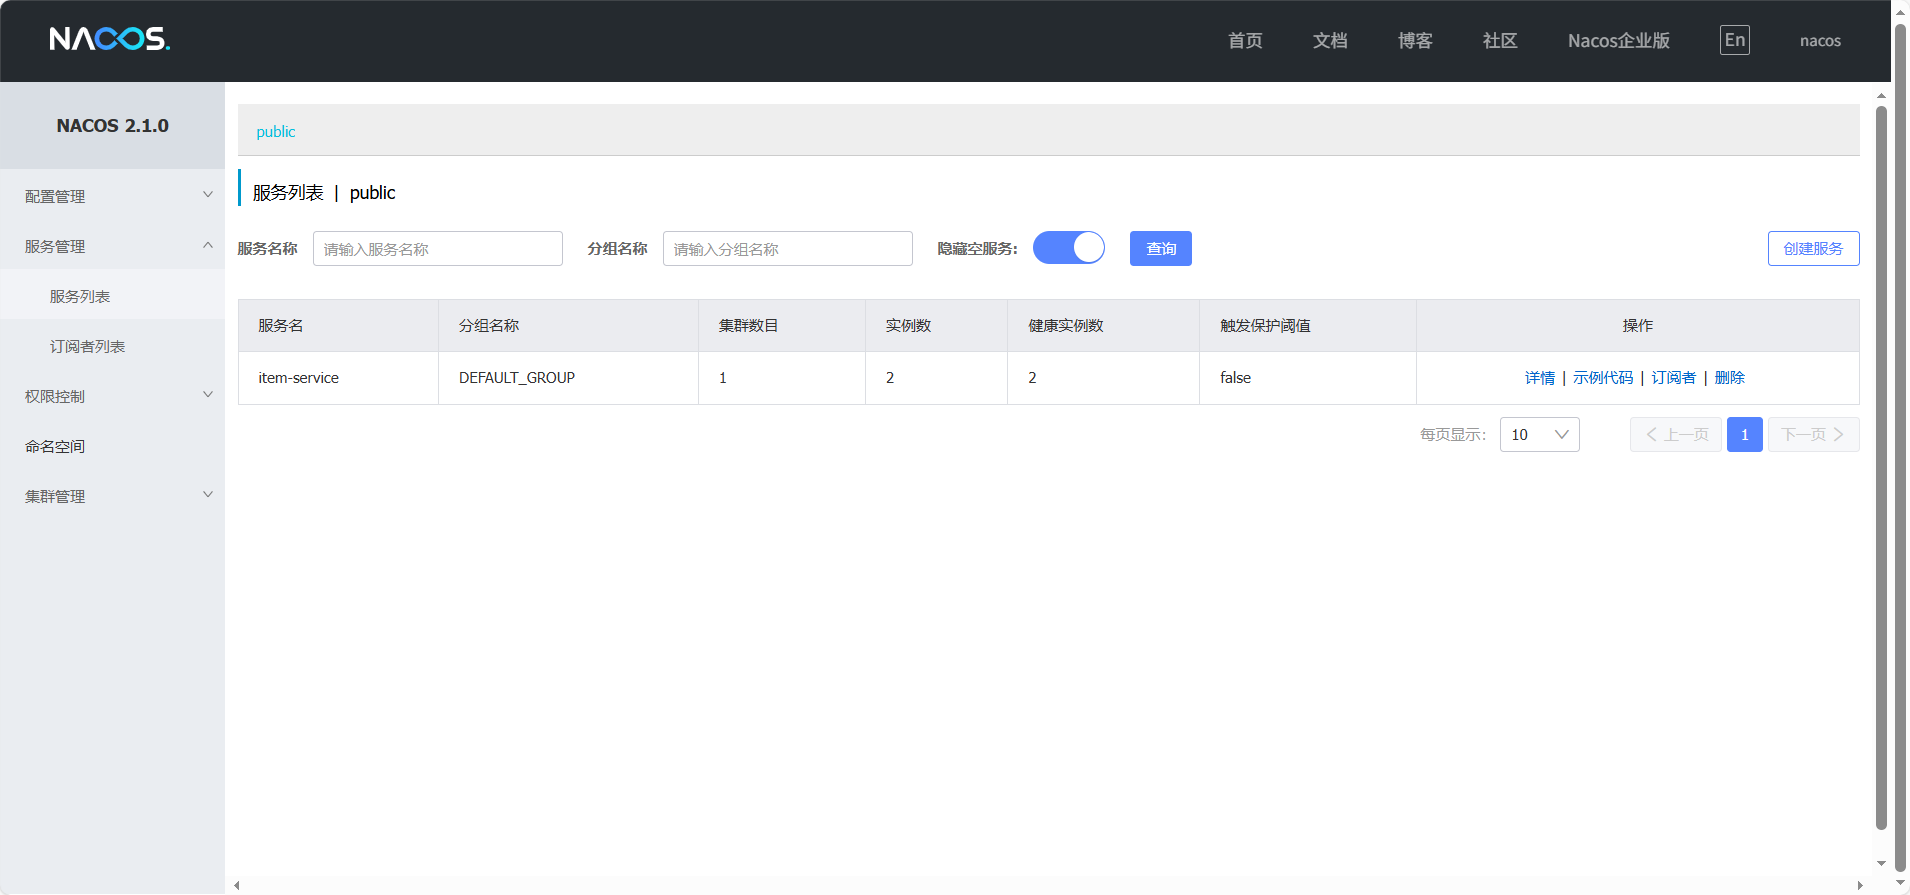
Task: Expand the 权限控制 menu chevron
Action: click(x=208, y=395)
